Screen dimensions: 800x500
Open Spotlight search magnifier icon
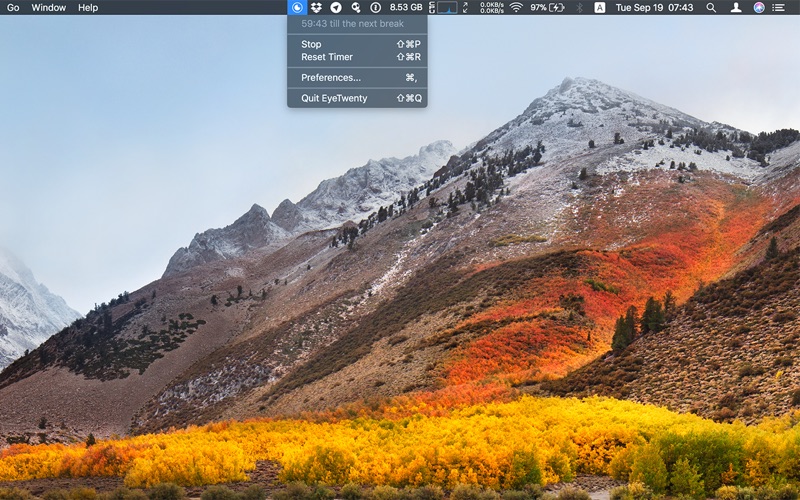point(711,7)
